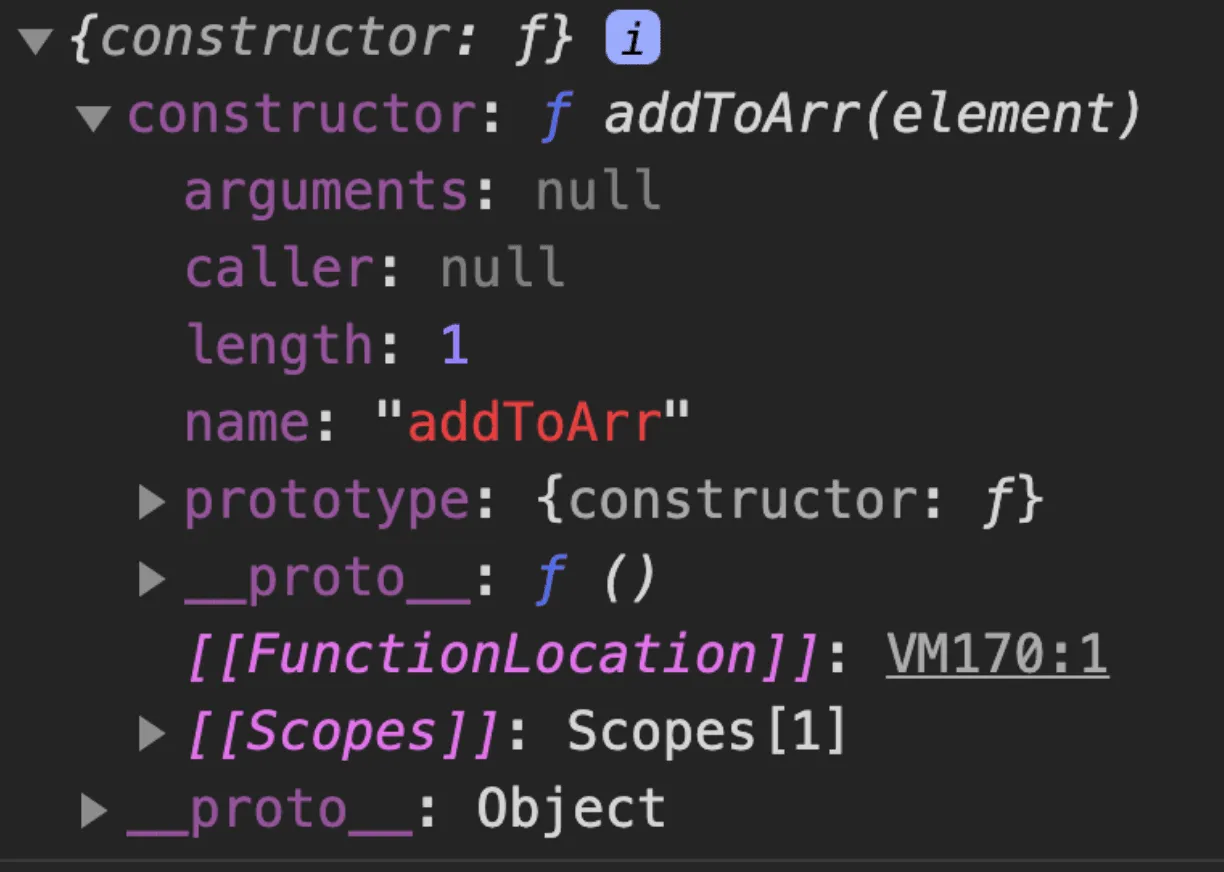The image size is (1224, 872).
Task: Click the name property key
Action: pyautogui.click(x=246, y=423)
